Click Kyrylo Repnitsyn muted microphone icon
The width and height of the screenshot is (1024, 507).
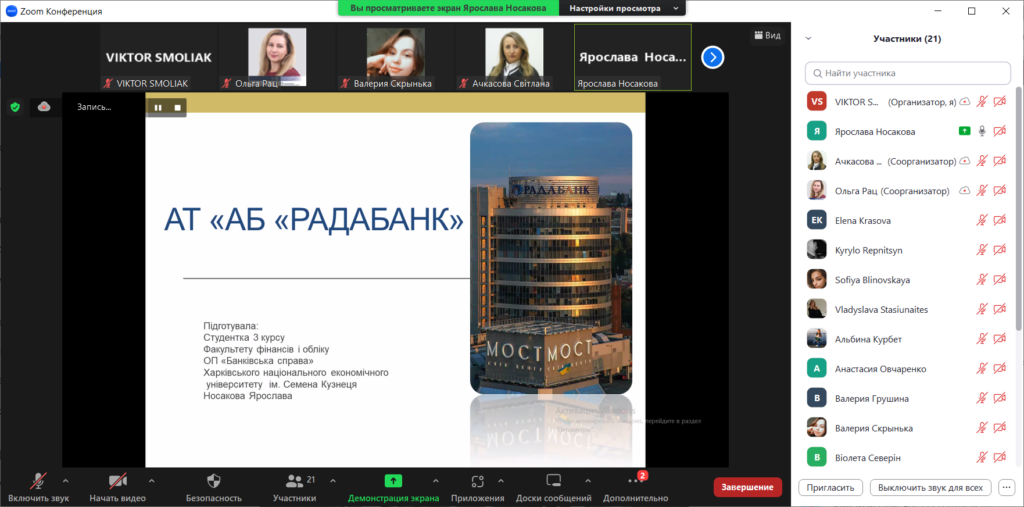982,250
